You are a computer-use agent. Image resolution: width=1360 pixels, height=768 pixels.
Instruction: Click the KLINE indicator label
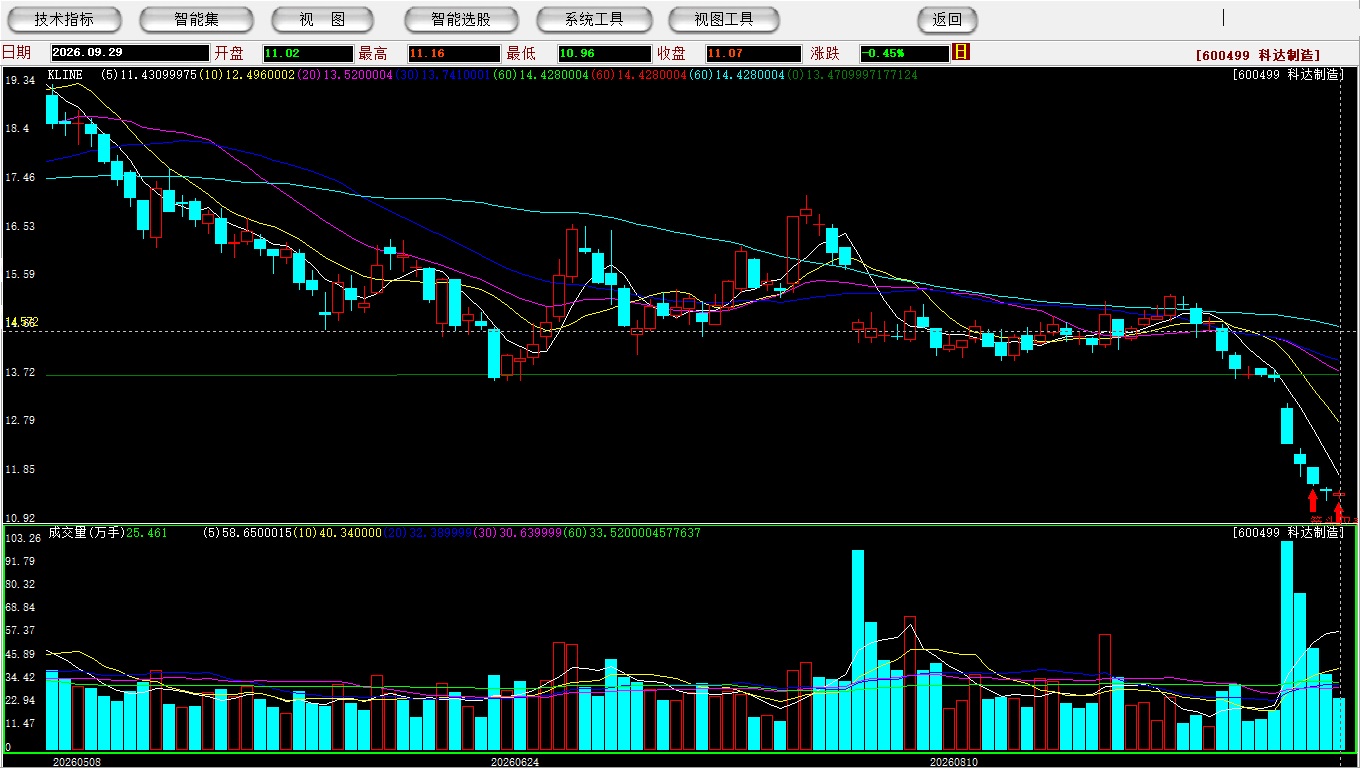coord(65,75)
